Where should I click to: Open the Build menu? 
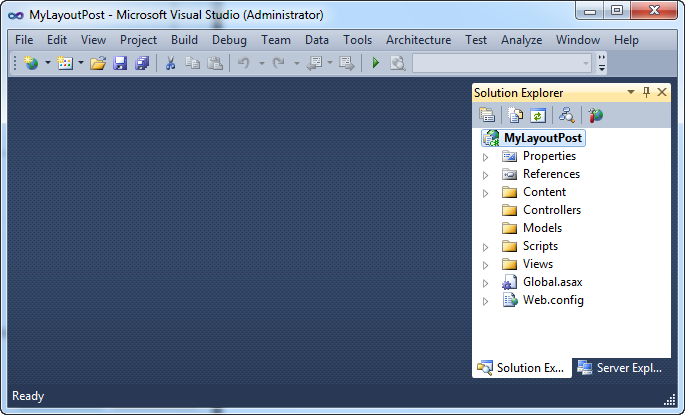(x=184, y=40)
